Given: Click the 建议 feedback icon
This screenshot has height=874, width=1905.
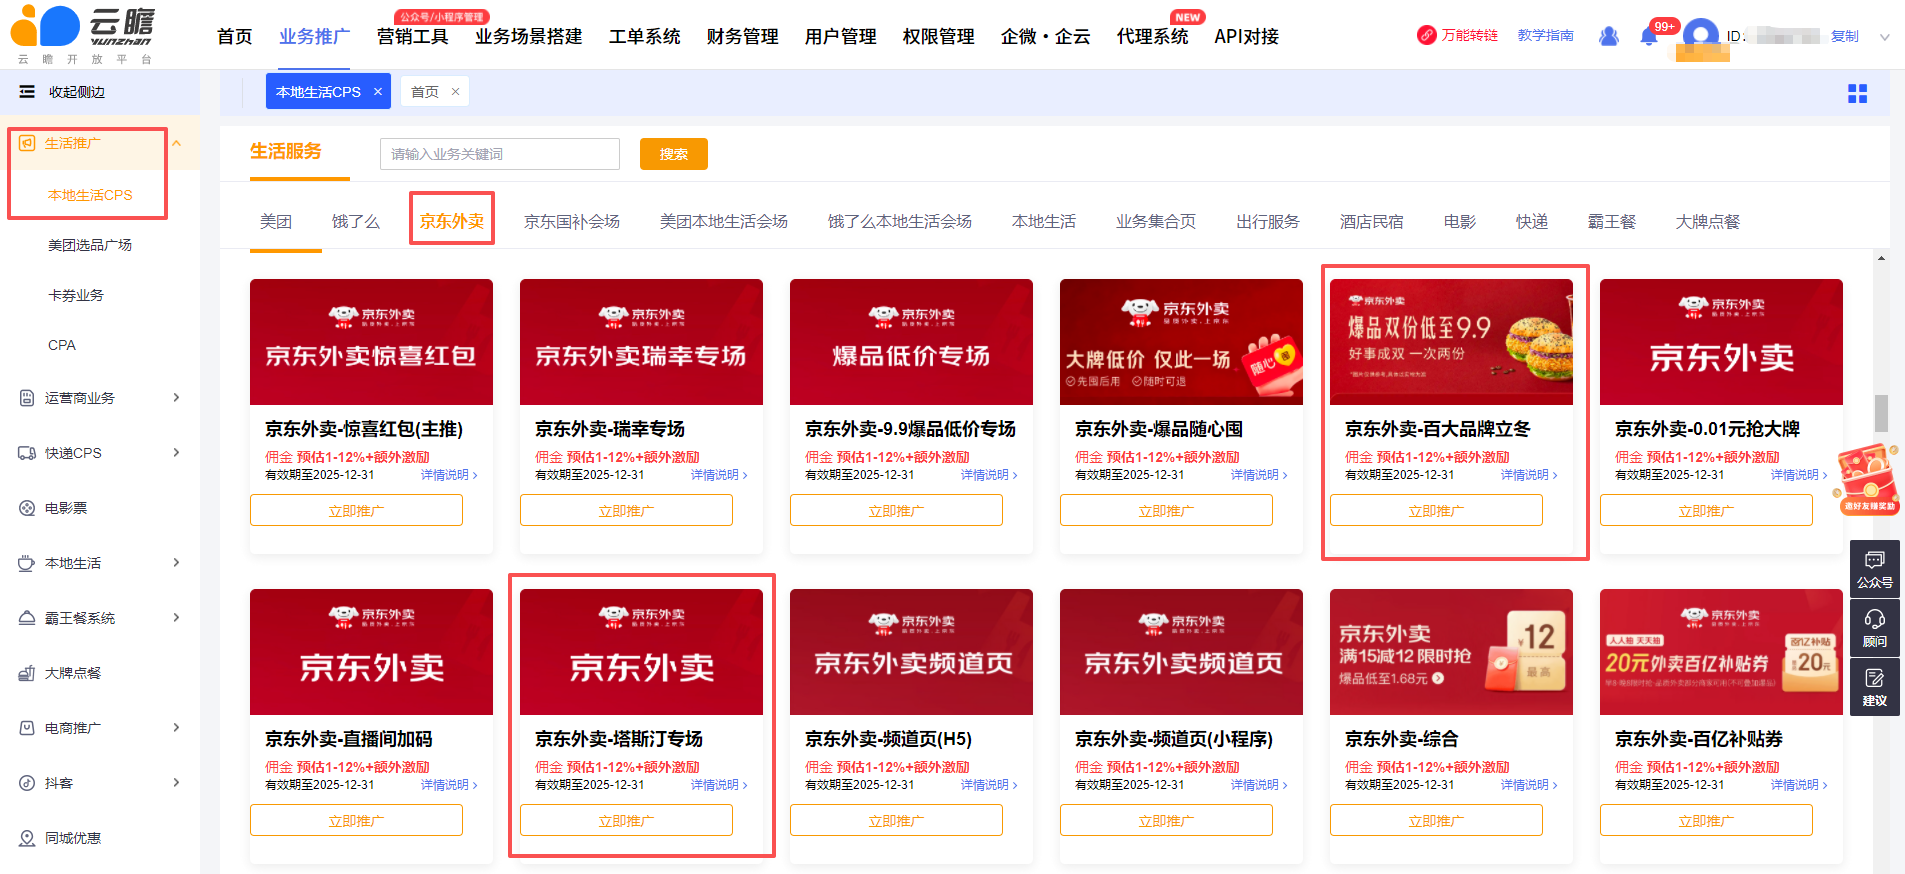Looking at the screenshot, I should 1874,687.
